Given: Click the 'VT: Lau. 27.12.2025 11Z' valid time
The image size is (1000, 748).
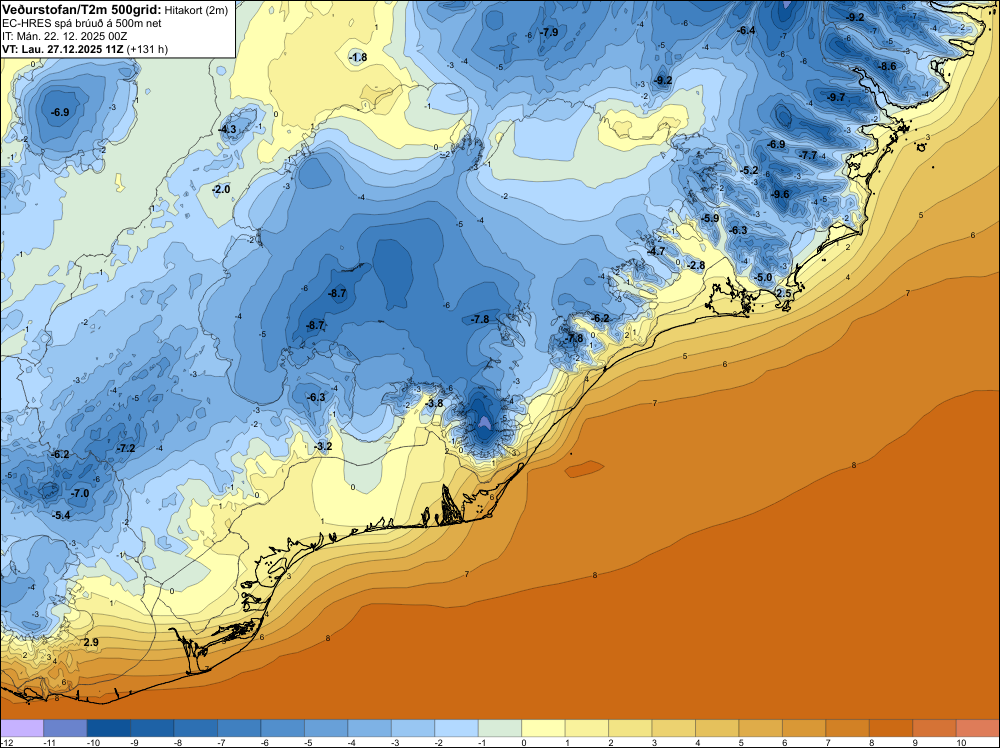Looking at the screenshot, I should [63, 49].
